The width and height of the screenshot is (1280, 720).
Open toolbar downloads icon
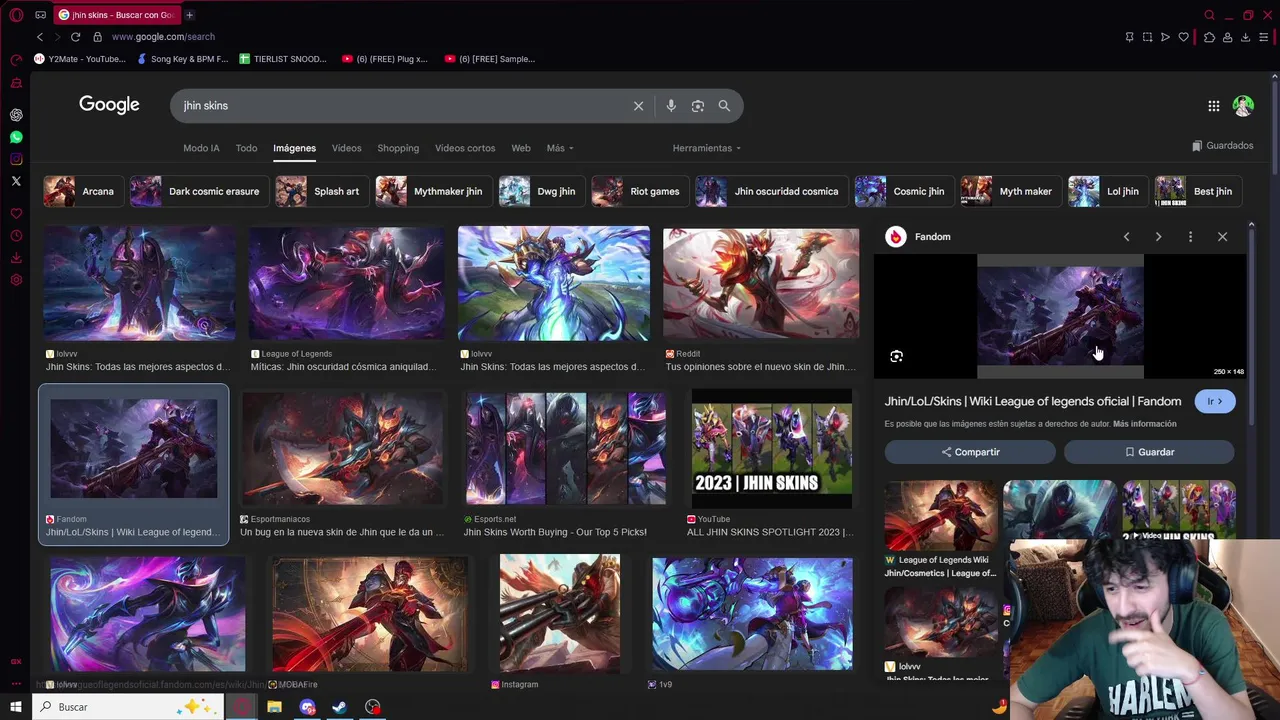click(1245, 37)
